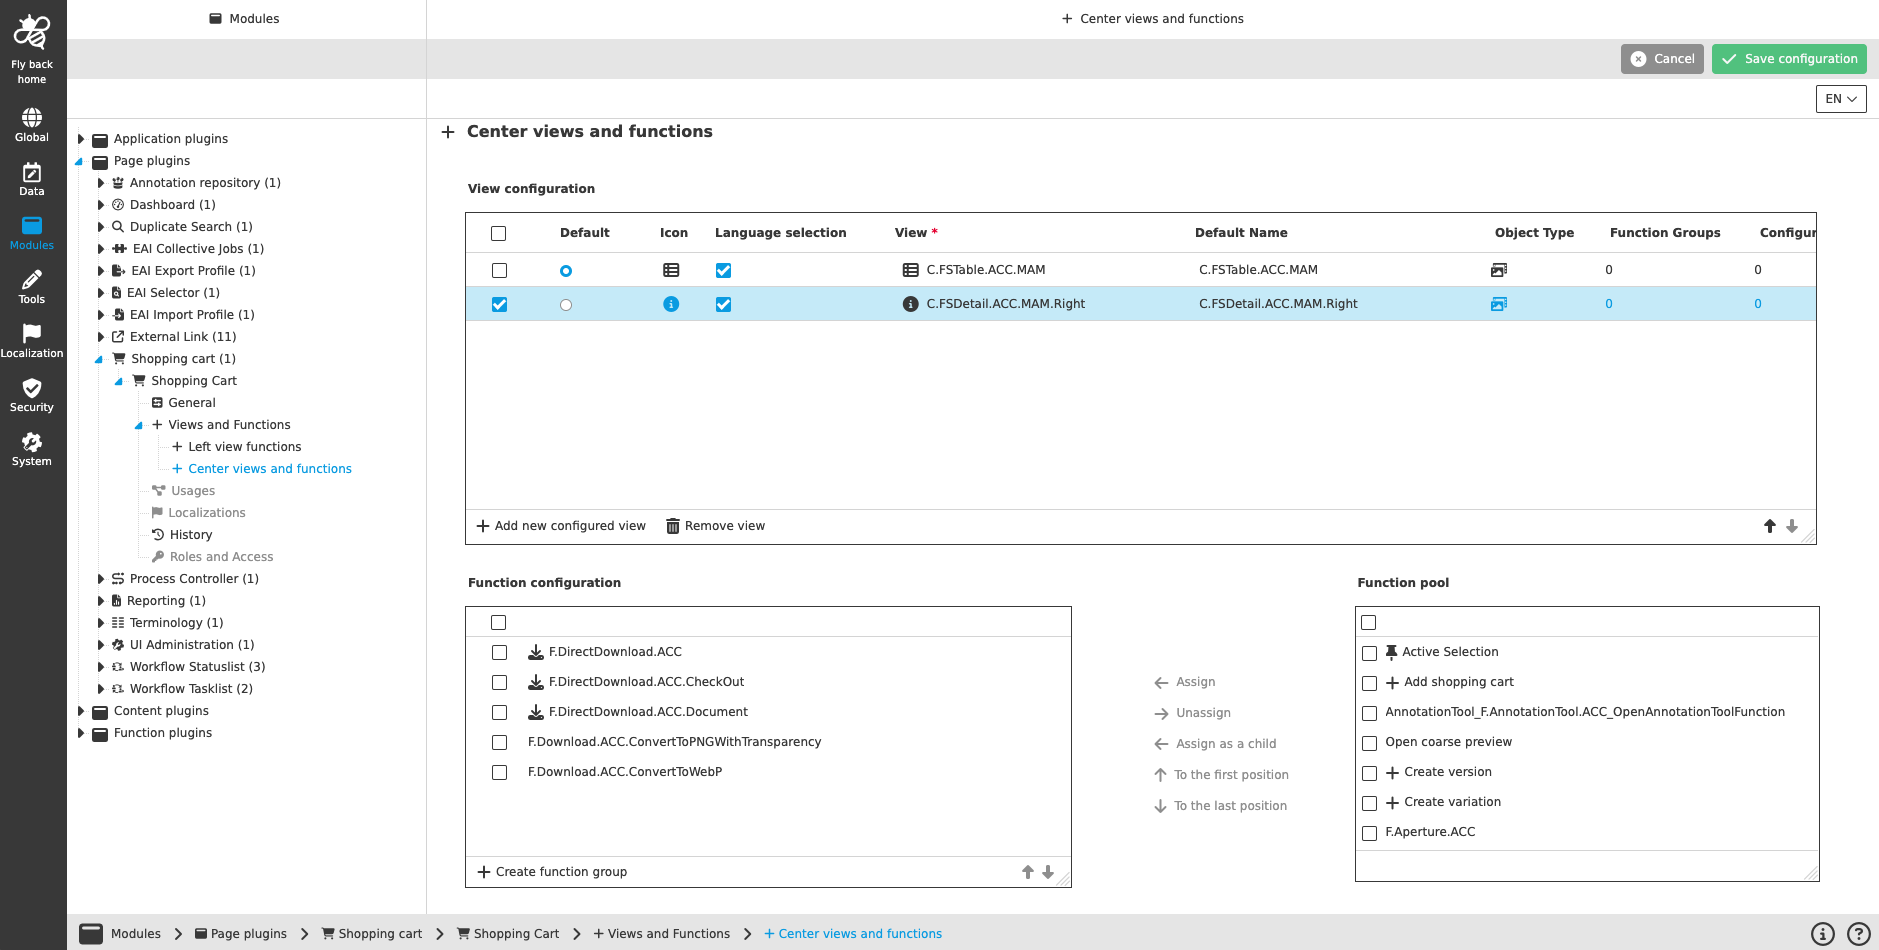Select the History item in the tree
1879x950 pixels.
click(191, 534)
